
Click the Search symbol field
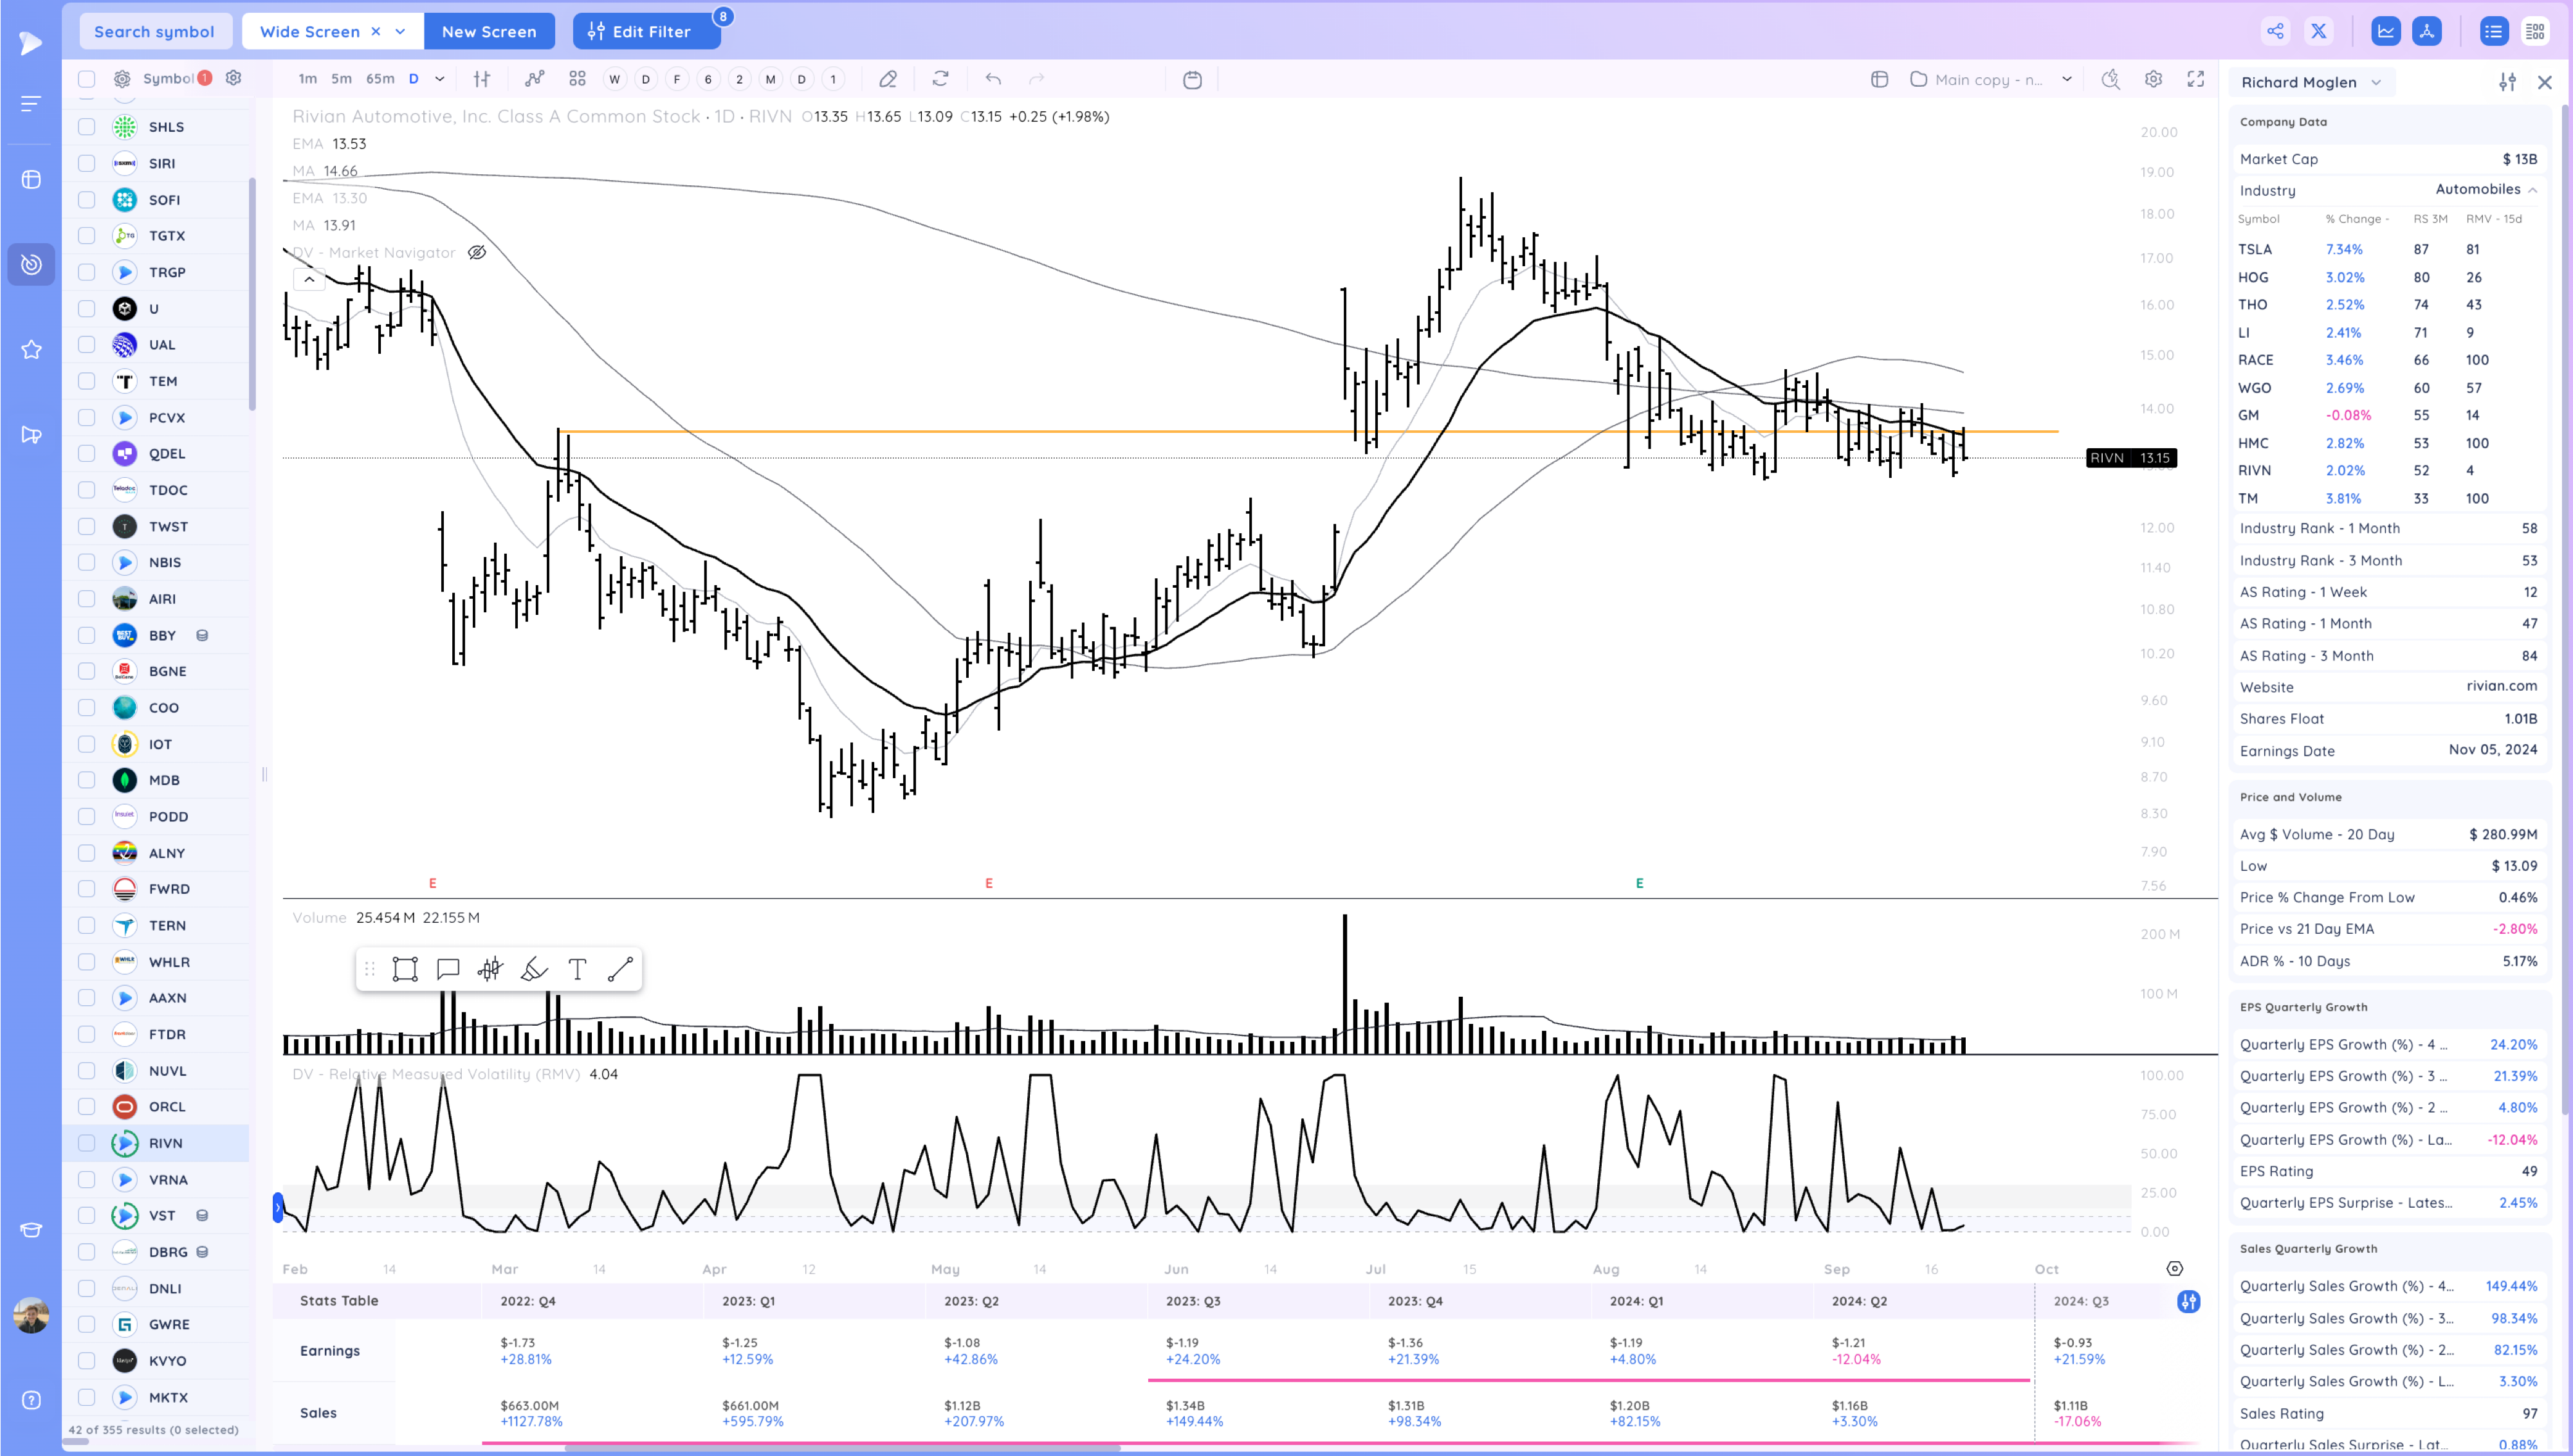(154, 31)
